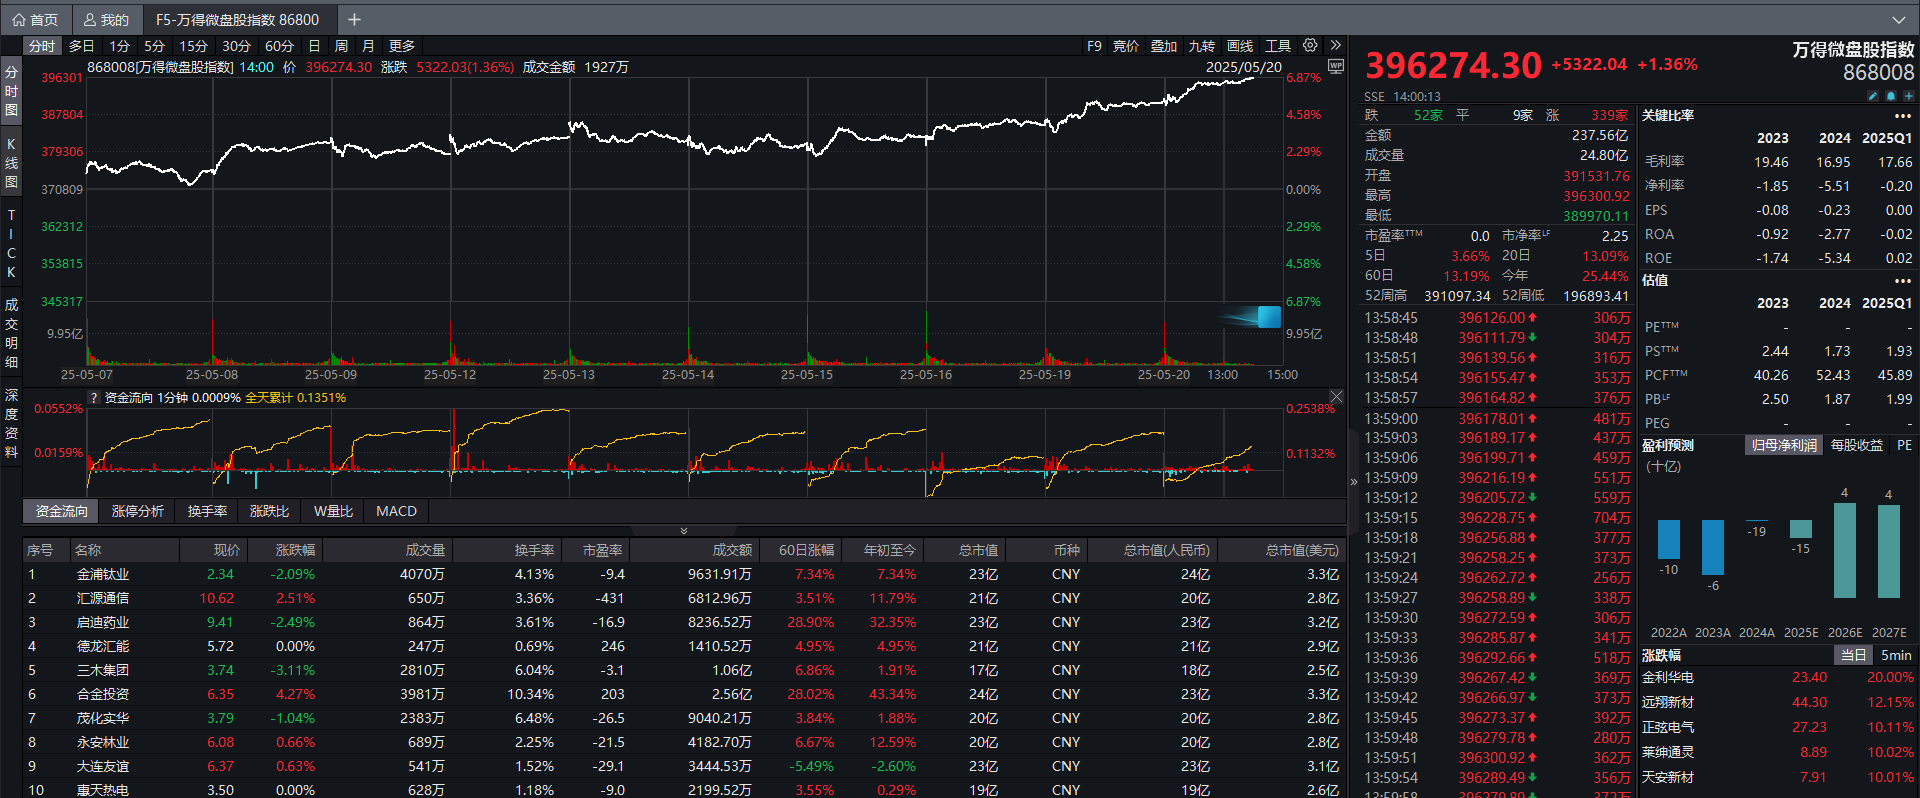Open chart settings gear icon
This screenshot has height=798, width=1920.
1310,46
